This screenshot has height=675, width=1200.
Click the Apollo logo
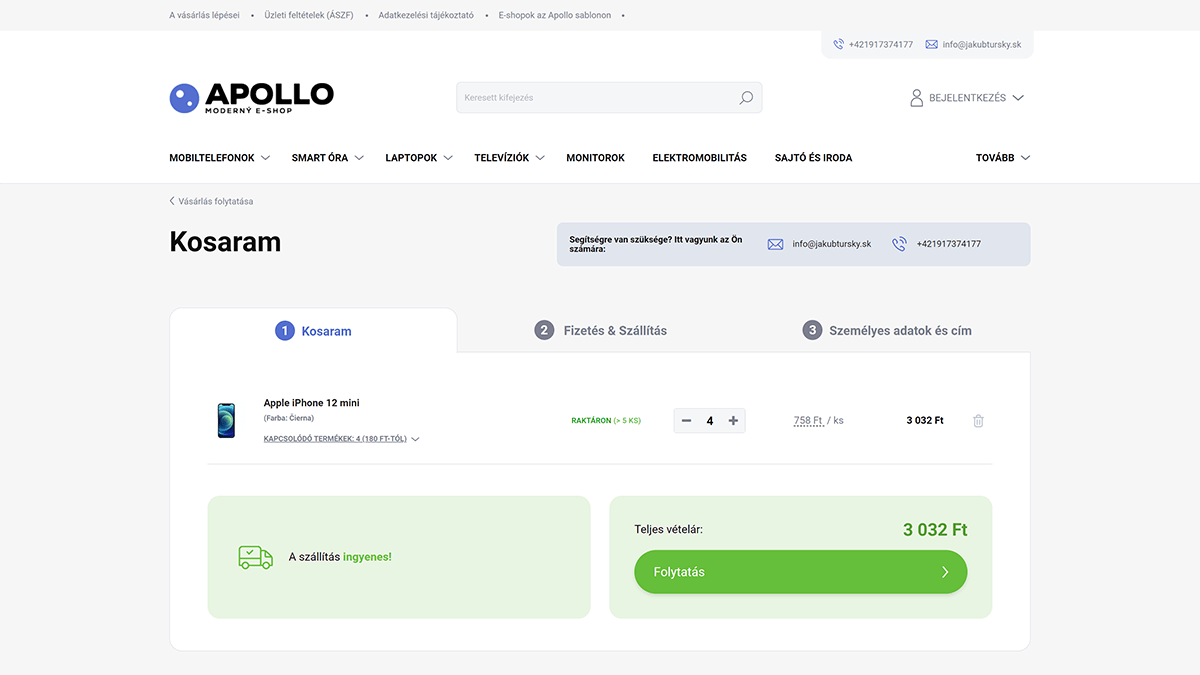pyautogui.click(x=251, y=98)
